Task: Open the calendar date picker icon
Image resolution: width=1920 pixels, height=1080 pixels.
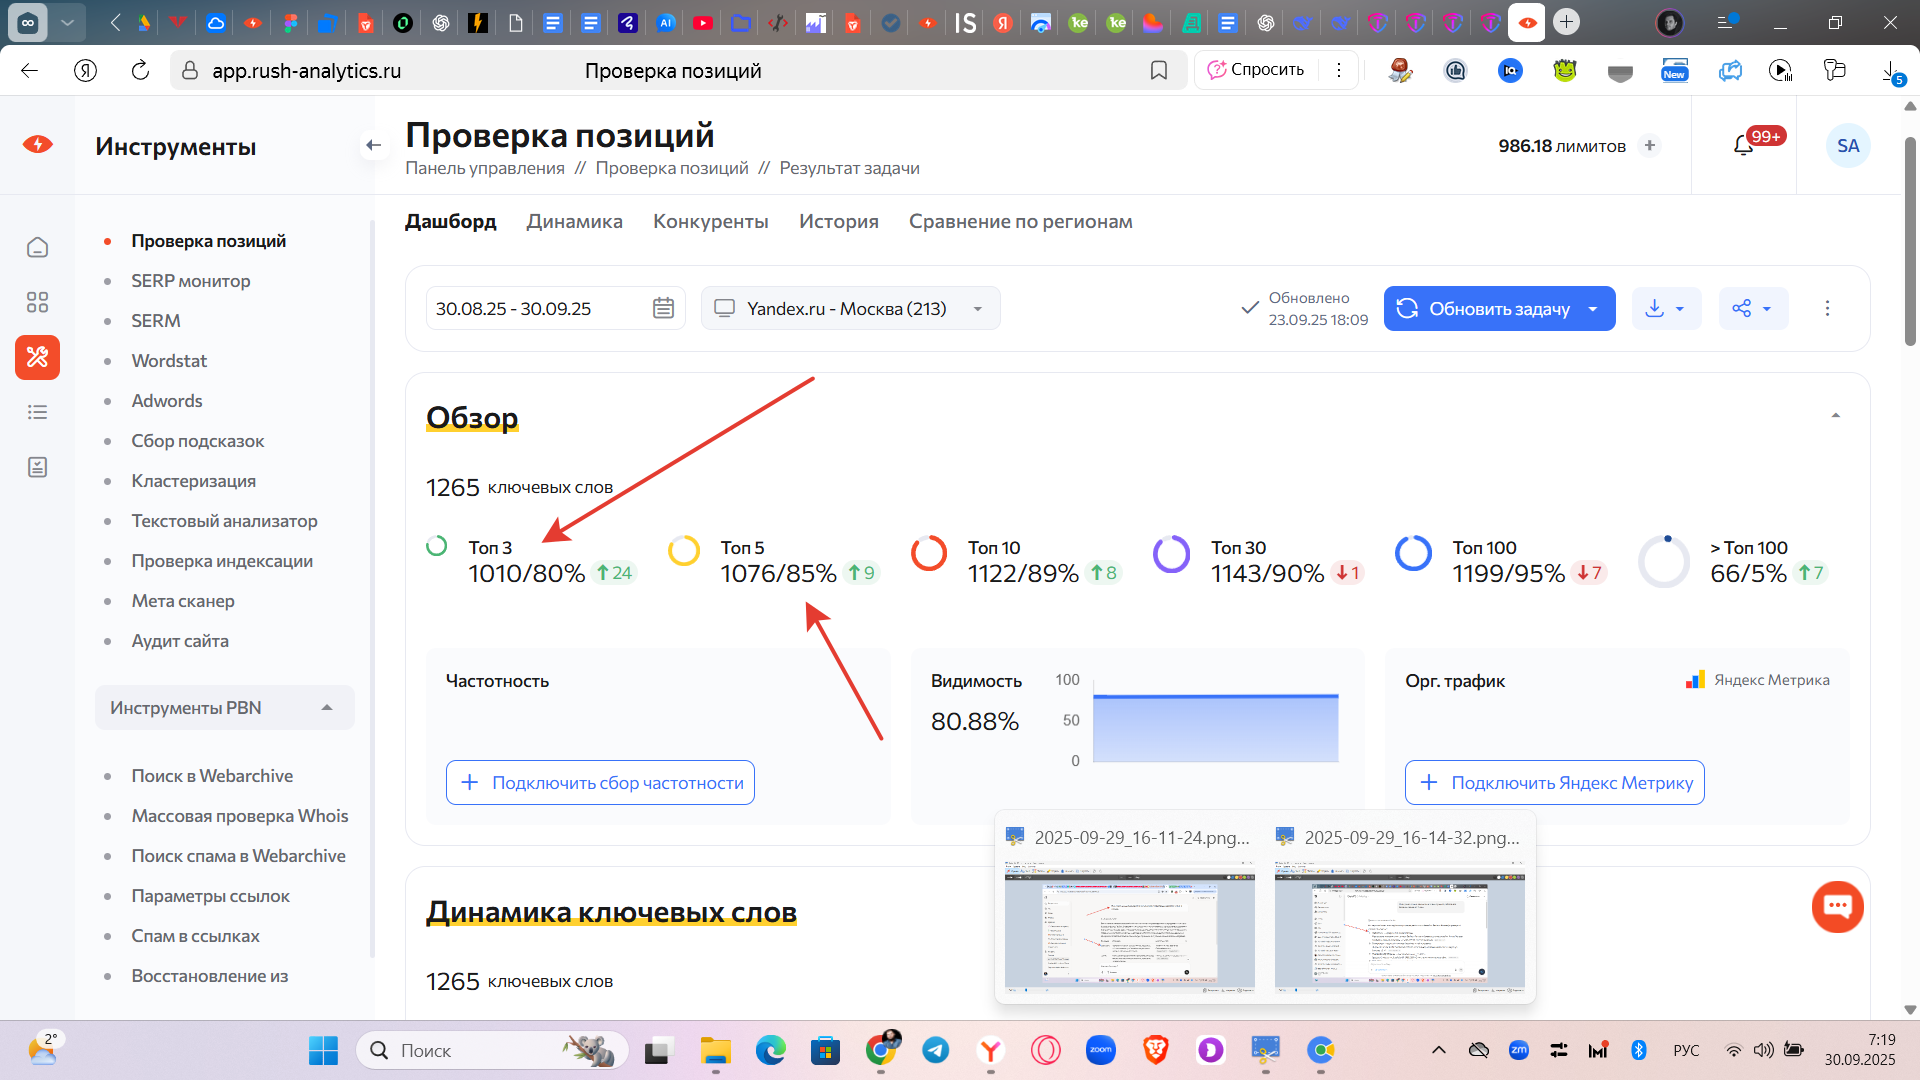Action: coord(663,308)
